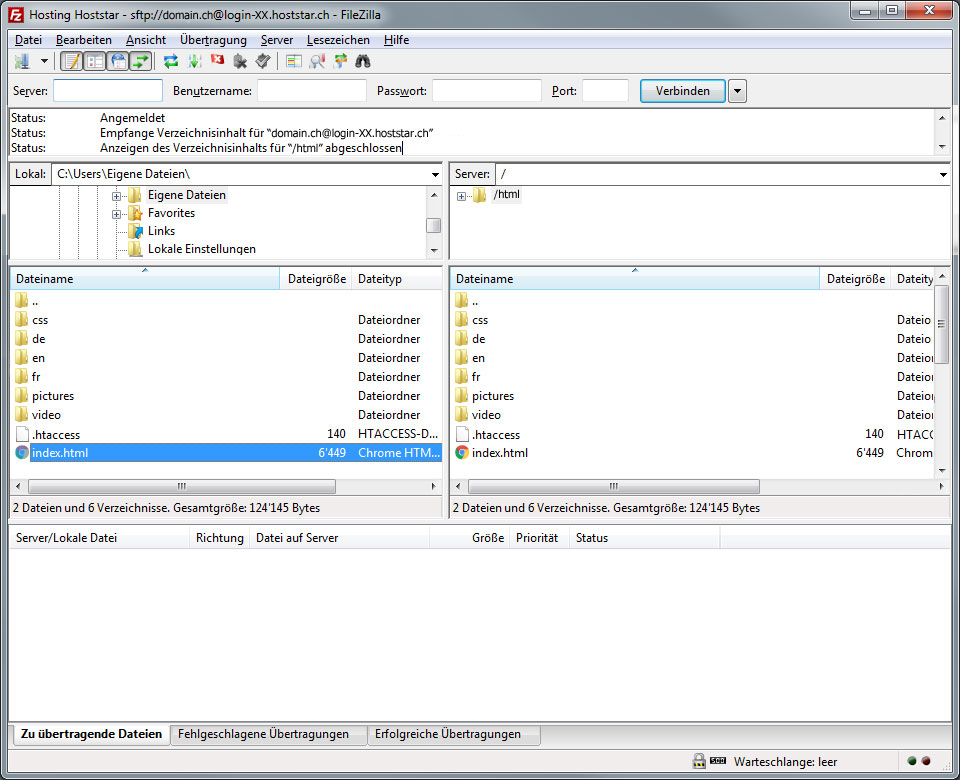Viewport: 960px width, 780px height.
Task: Open the Server path dropdown
Action: pyautogui.click(x=943, y=174)
